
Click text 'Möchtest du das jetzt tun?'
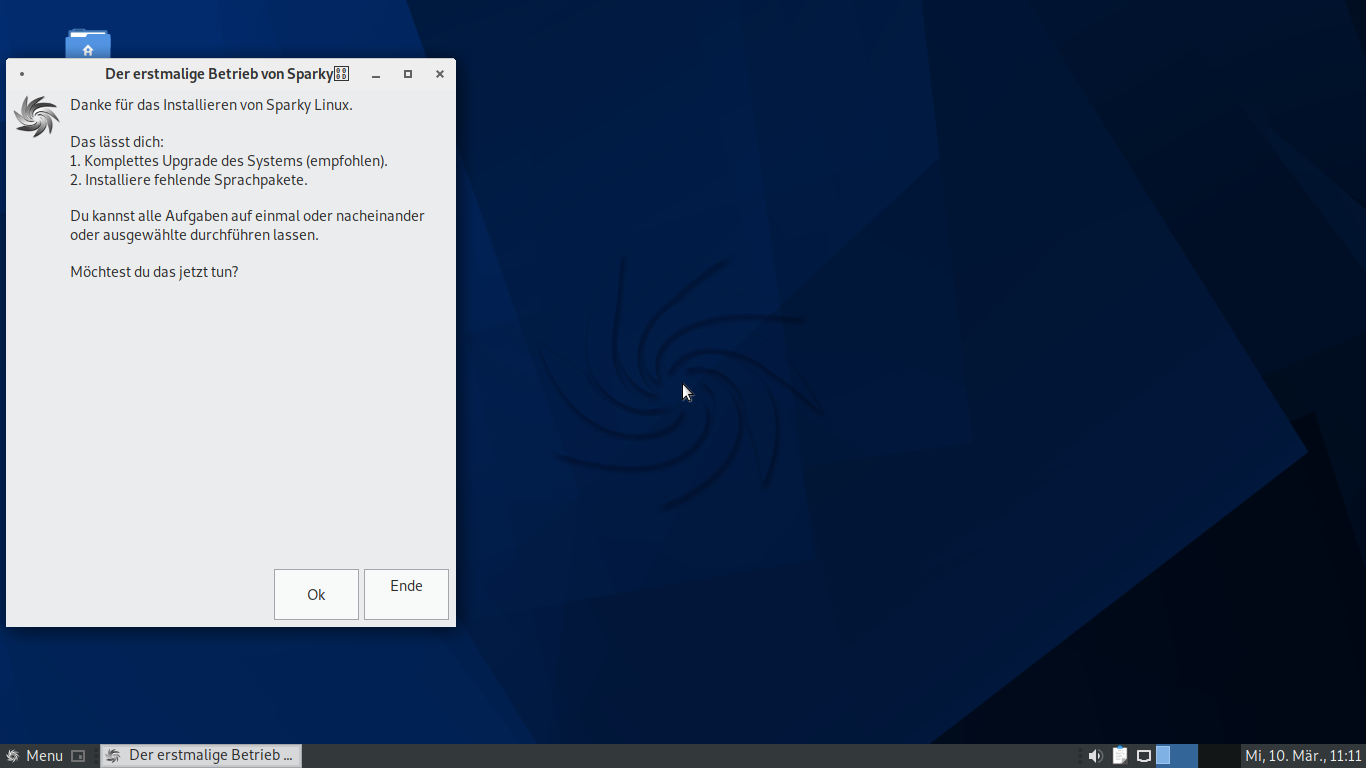pyautogui.click(x=154, y=271)
